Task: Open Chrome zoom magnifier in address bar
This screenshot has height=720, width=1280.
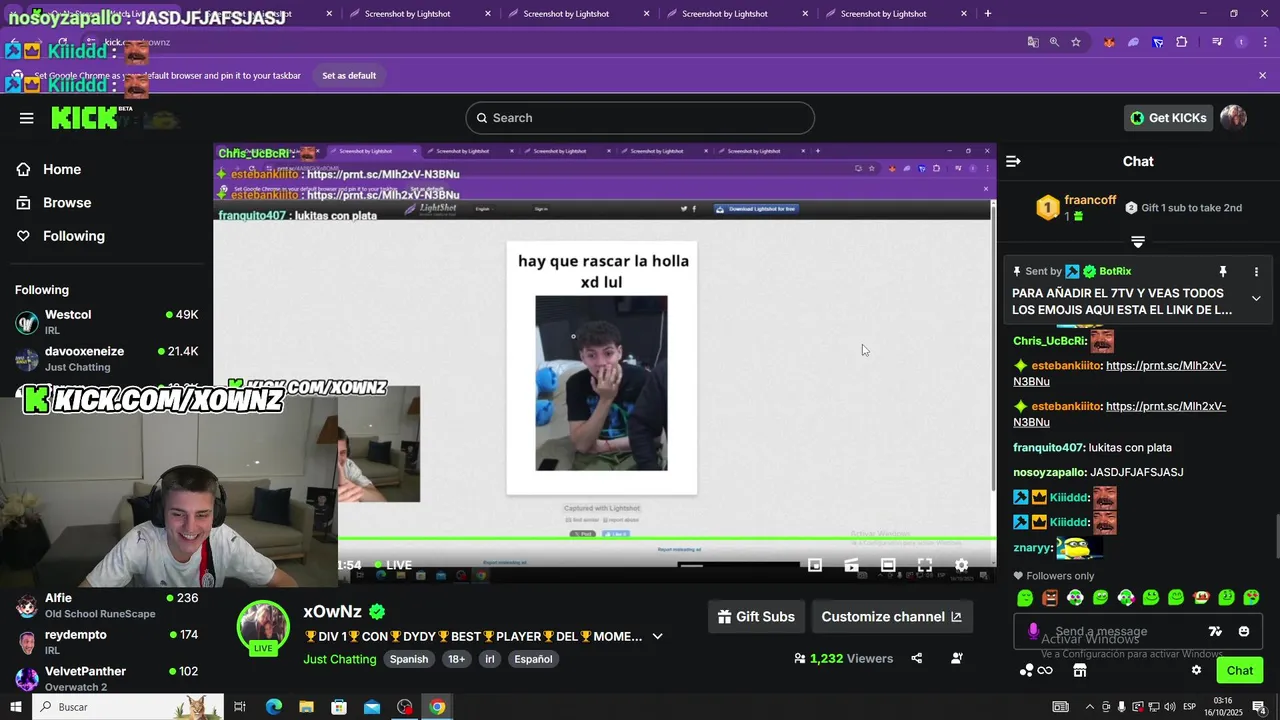Action: tap(1054, 42)
